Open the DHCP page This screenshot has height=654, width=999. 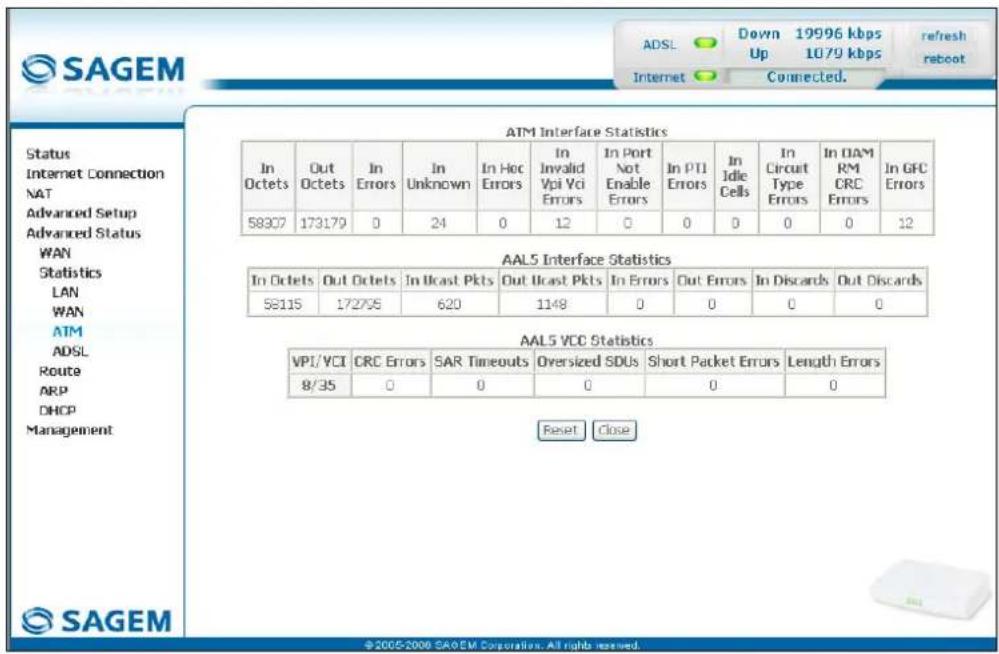[57, 411]
